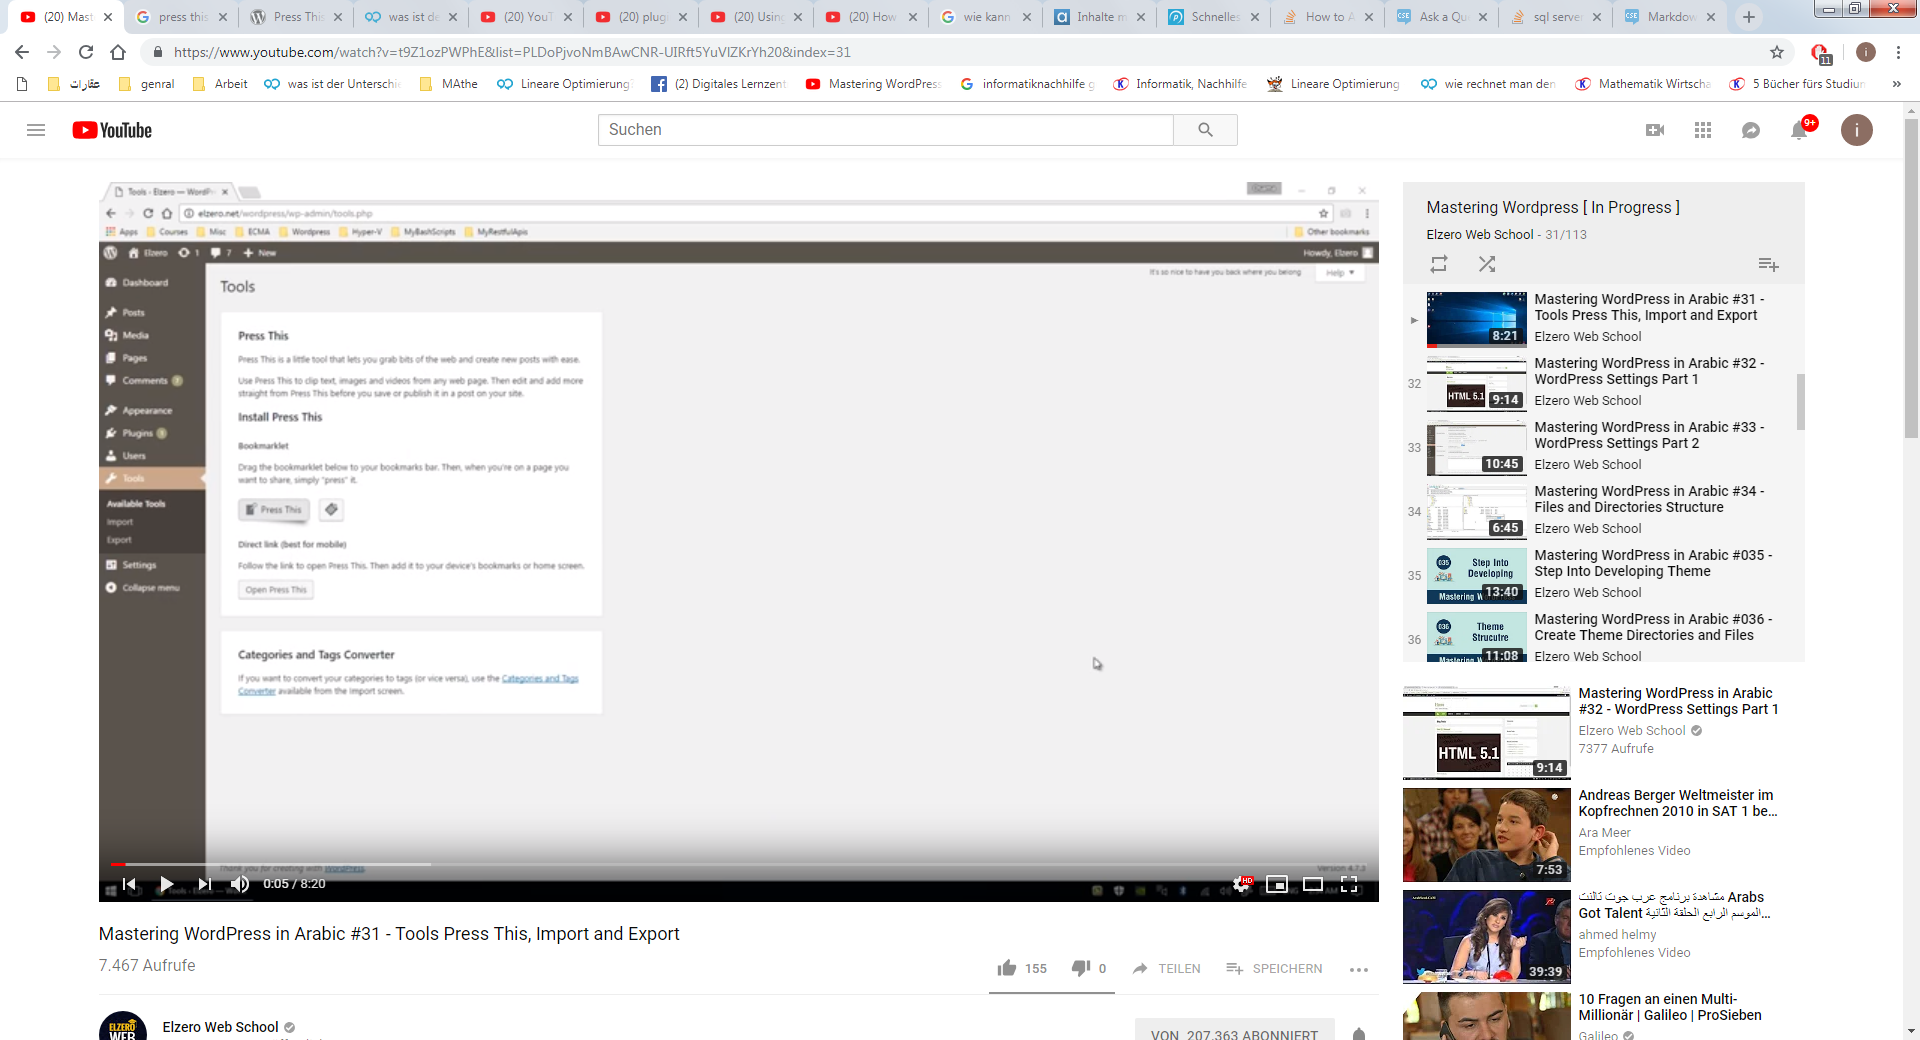Open suggested Andreas Berger Weltmeister video

click(1604, 834)
